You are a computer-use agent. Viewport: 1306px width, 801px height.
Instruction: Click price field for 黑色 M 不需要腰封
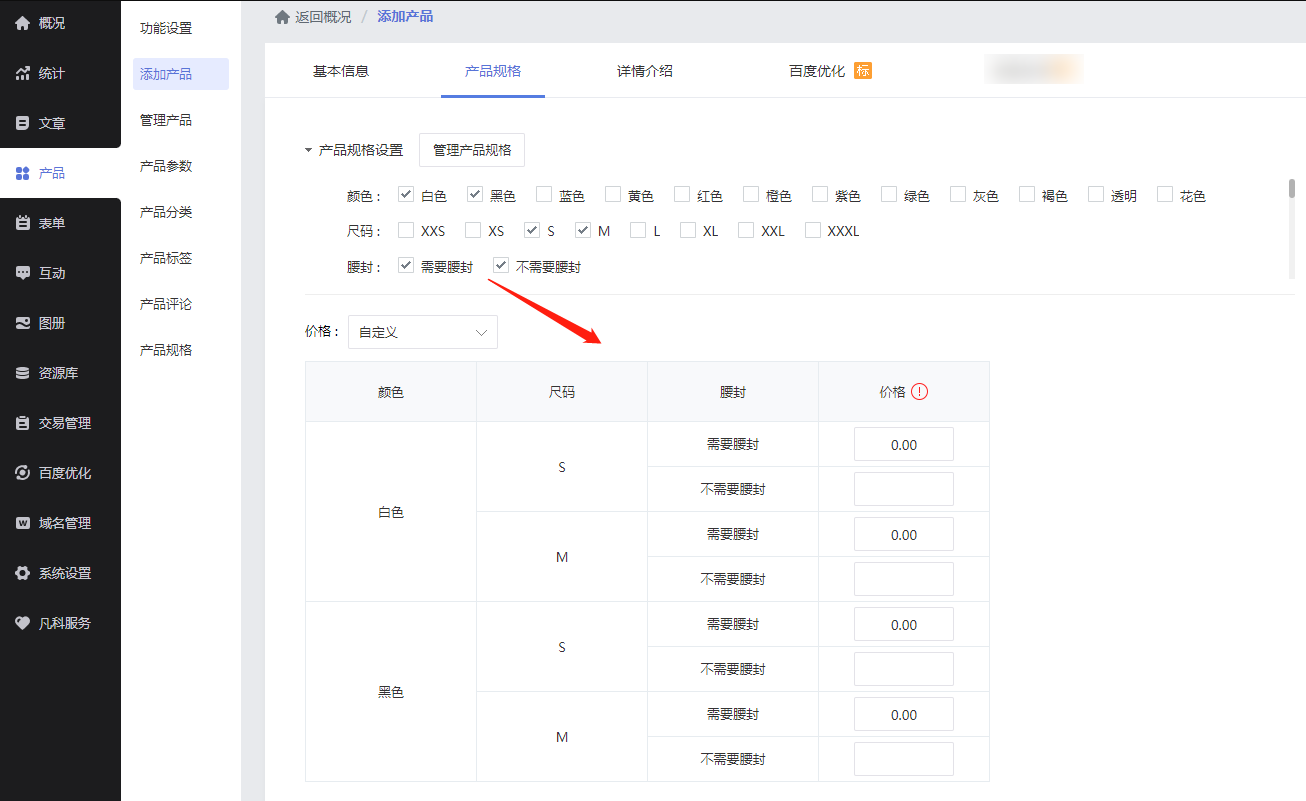(904, 760)
